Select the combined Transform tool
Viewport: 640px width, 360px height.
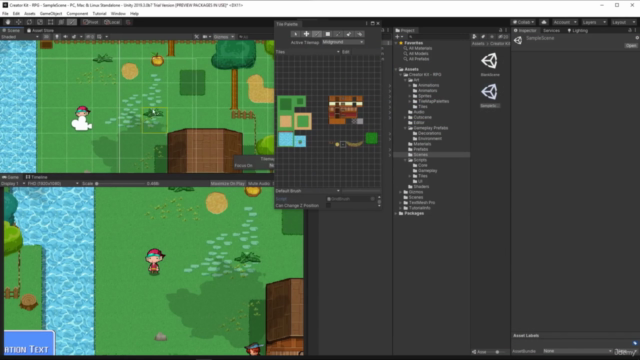61,22
